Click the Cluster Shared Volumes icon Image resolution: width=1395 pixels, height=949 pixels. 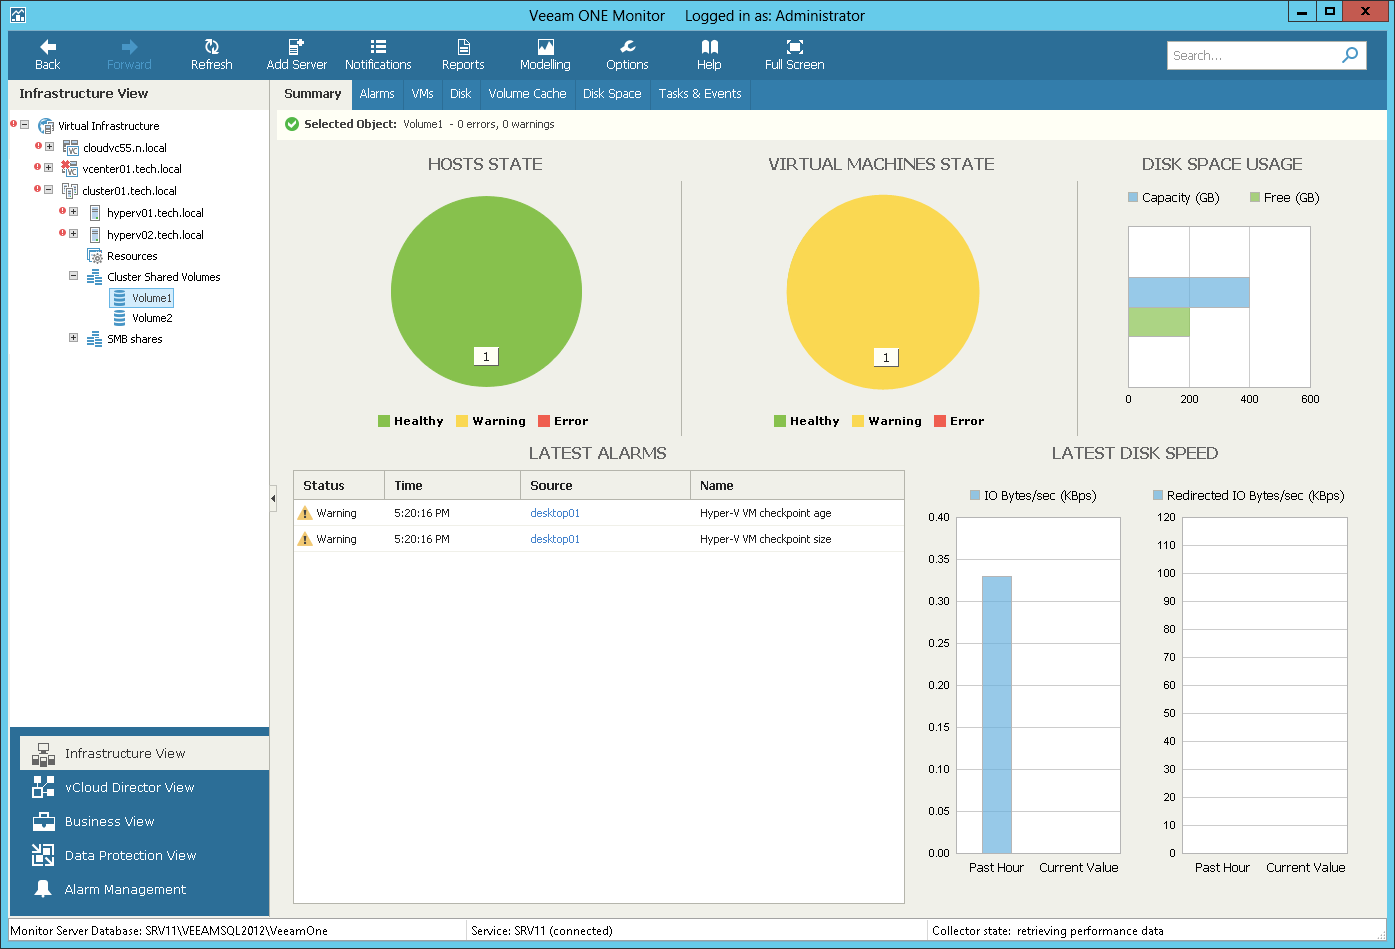[95, 277]
